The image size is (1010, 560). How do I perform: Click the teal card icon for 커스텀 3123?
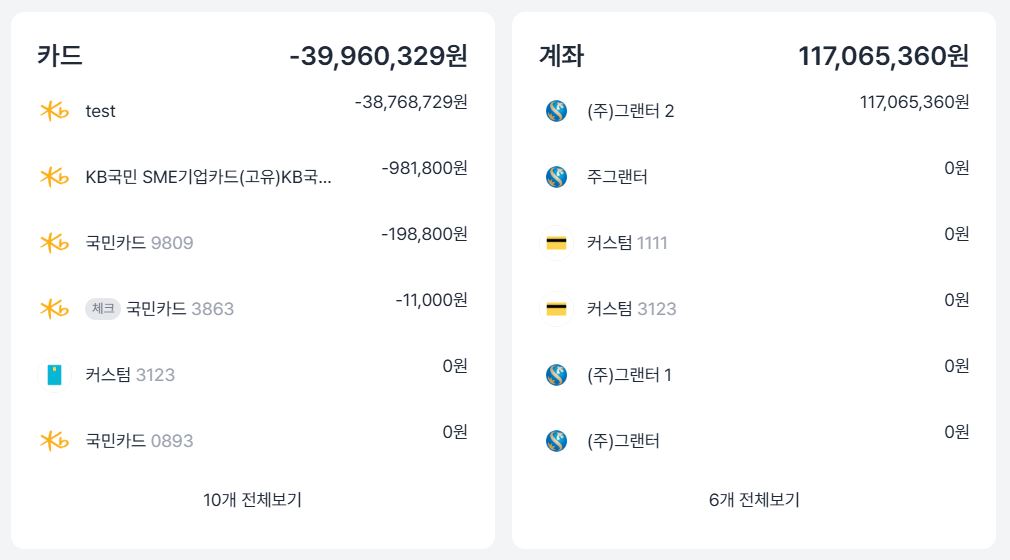pos(54,375)
